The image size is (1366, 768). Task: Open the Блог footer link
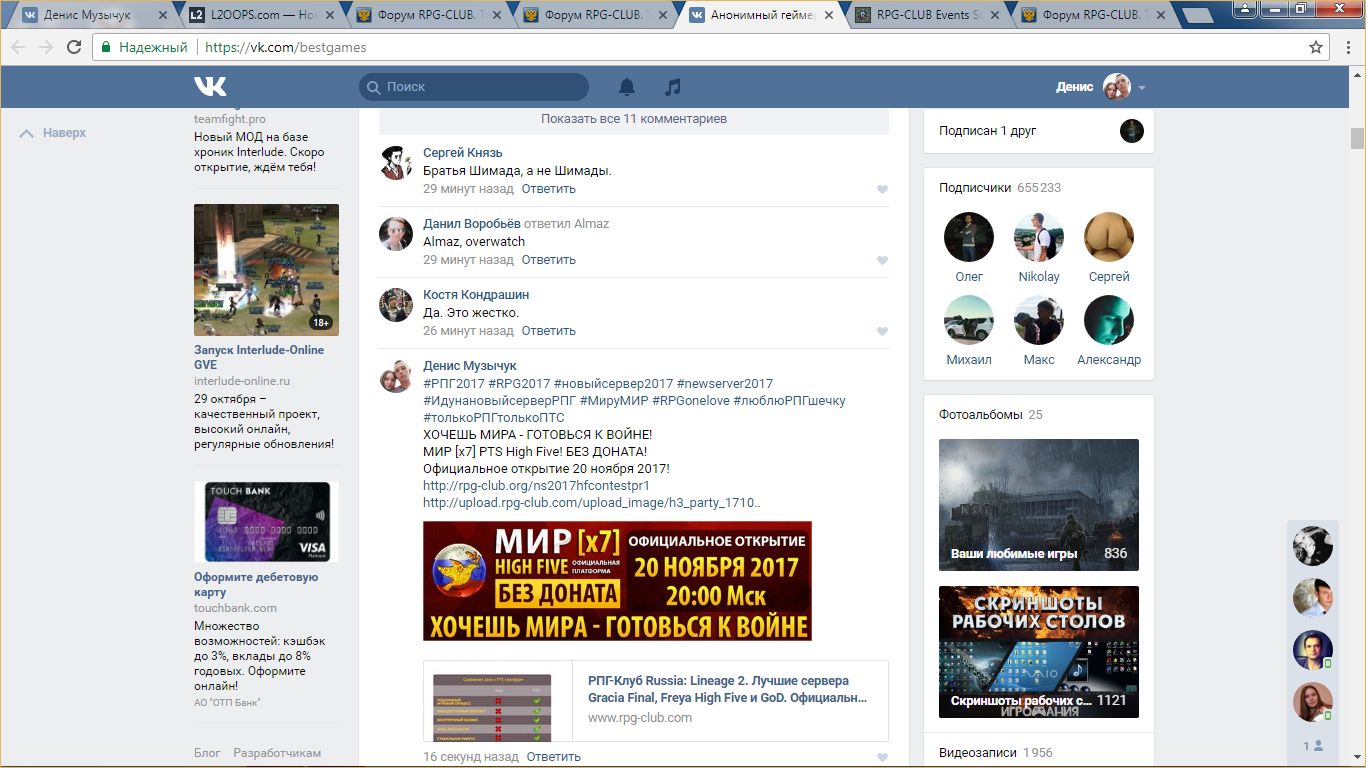(x=207, y=753)
